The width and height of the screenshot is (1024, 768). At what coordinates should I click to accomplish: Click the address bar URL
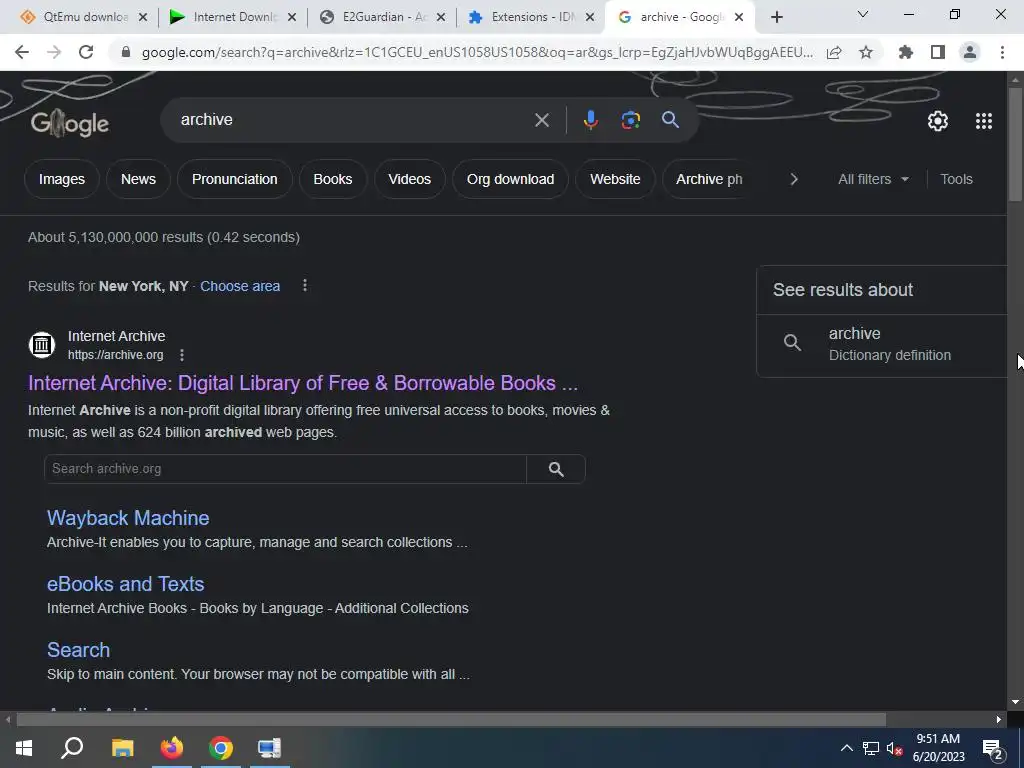[477, 52]
